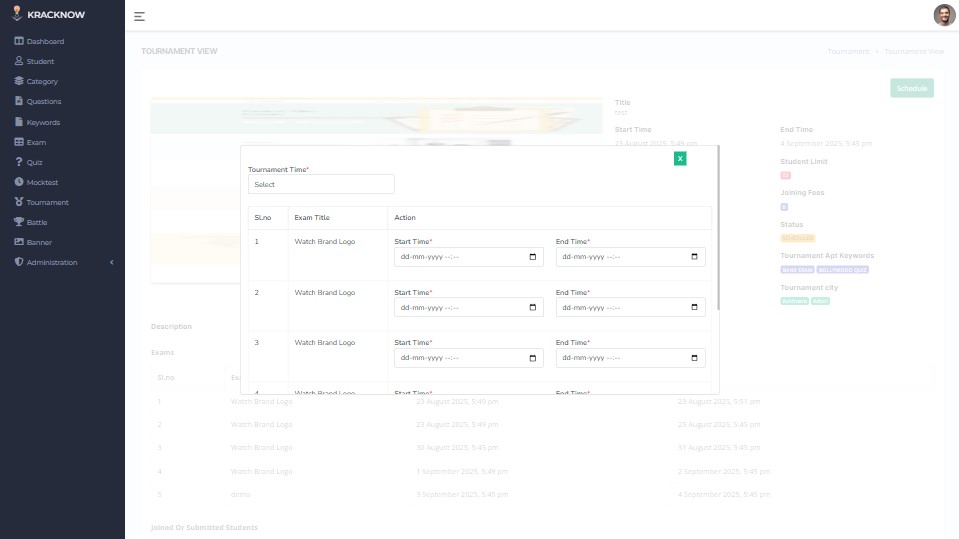Close the modal with green X button
This screenshot has width=959, height=539.
(x=680, y=158)
